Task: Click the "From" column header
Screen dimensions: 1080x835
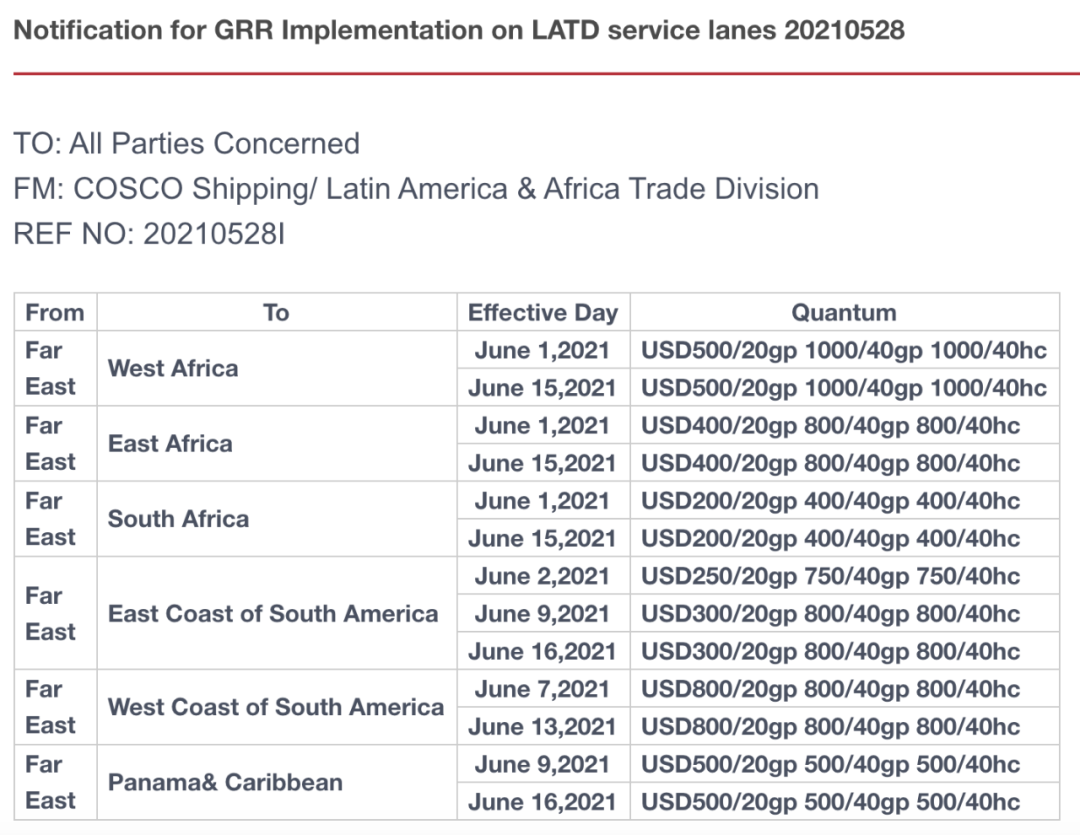Action: (55, 313)
